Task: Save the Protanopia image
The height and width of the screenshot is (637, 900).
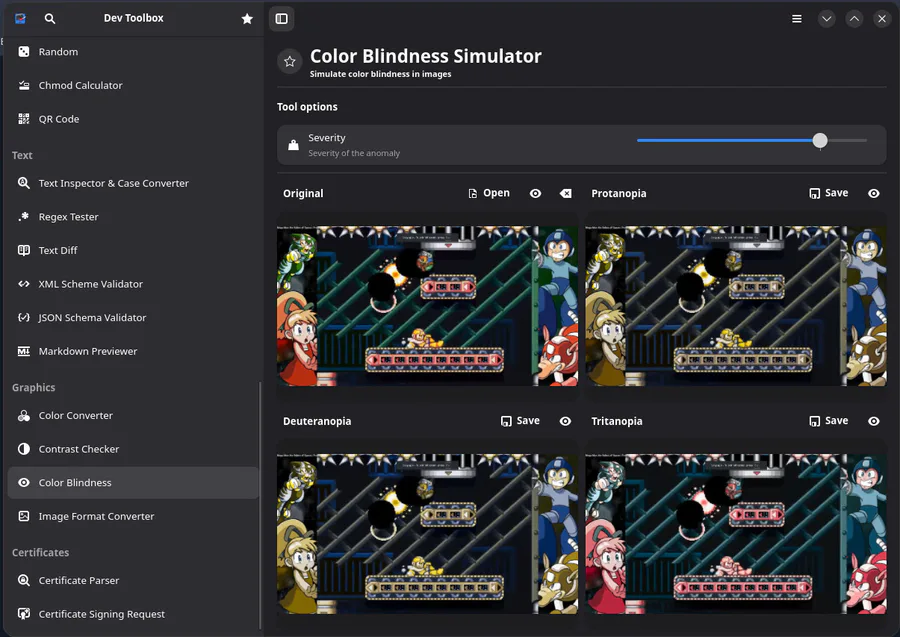Action: (828, 193)
